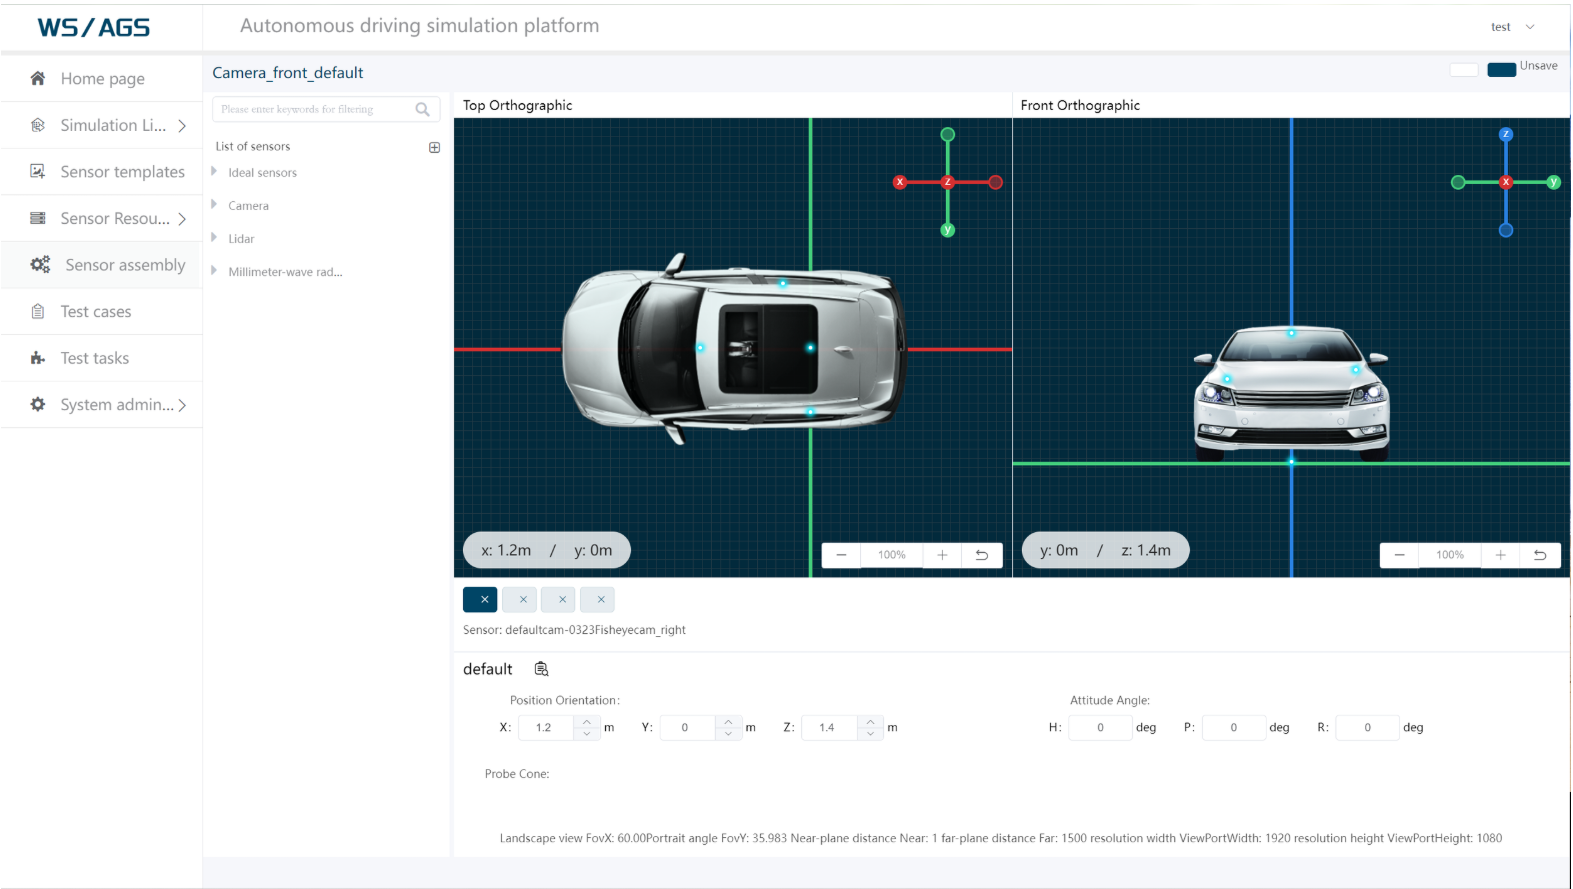This screenshot has width=1573, height=889.
Task: Increase the Y position value
Action: pos(728,721)
